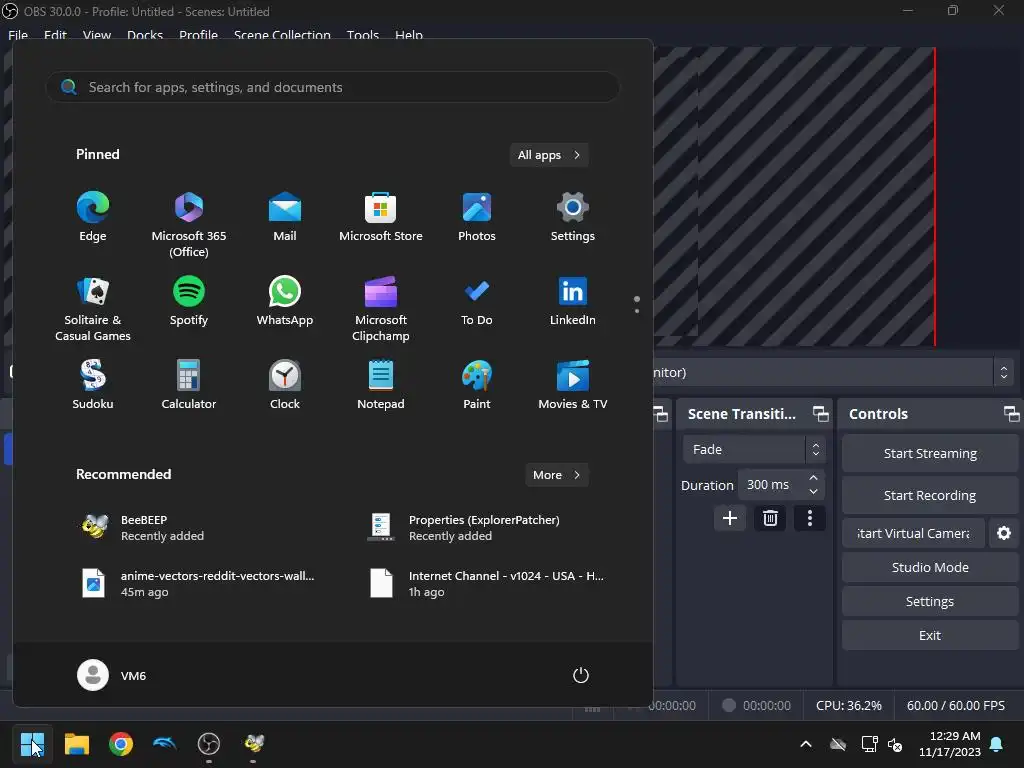Open the clock showing 12:29 AM
The image size is (1024, 768).
[x=950, y=744]
